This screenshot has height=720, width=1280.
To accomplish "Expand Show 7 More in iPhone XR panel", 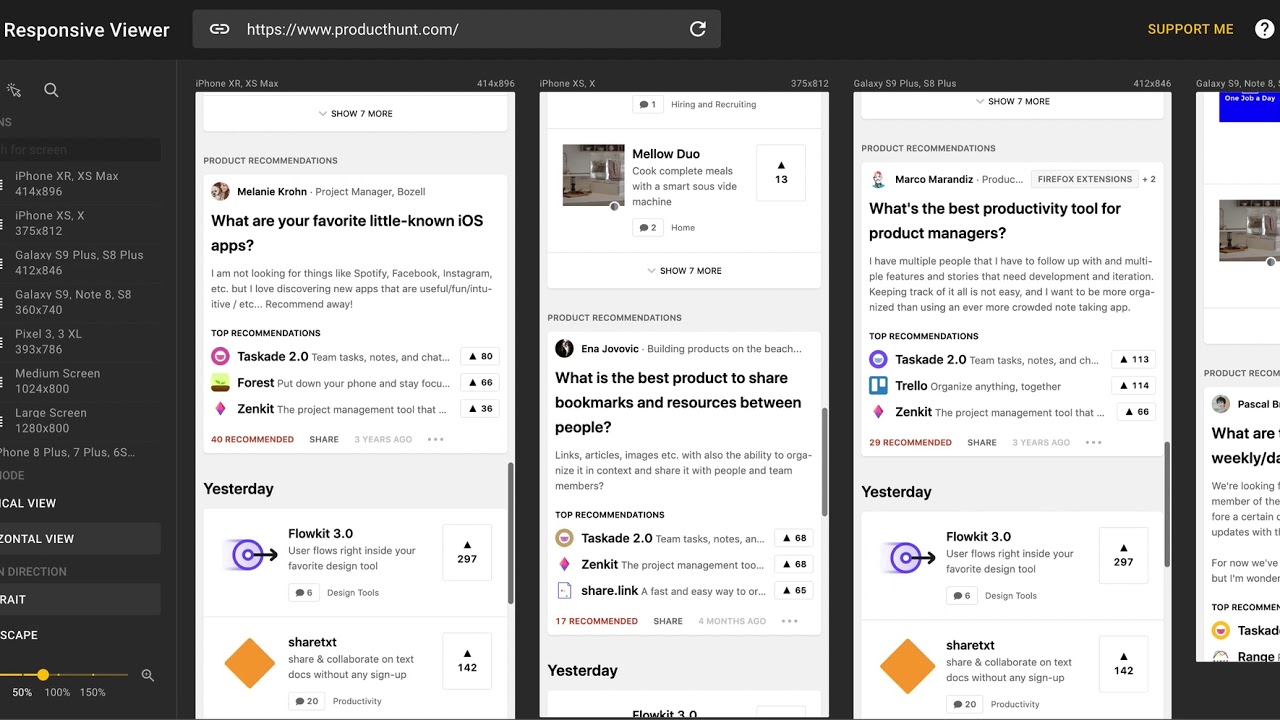I will pyautogui.click(x=355, y=113).
